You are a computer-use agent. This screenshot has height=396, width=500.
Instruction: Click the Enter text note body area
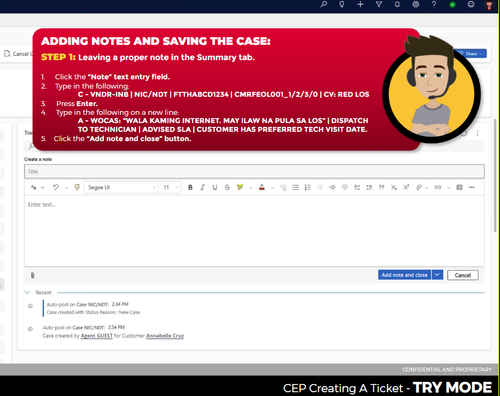(254, 231)
